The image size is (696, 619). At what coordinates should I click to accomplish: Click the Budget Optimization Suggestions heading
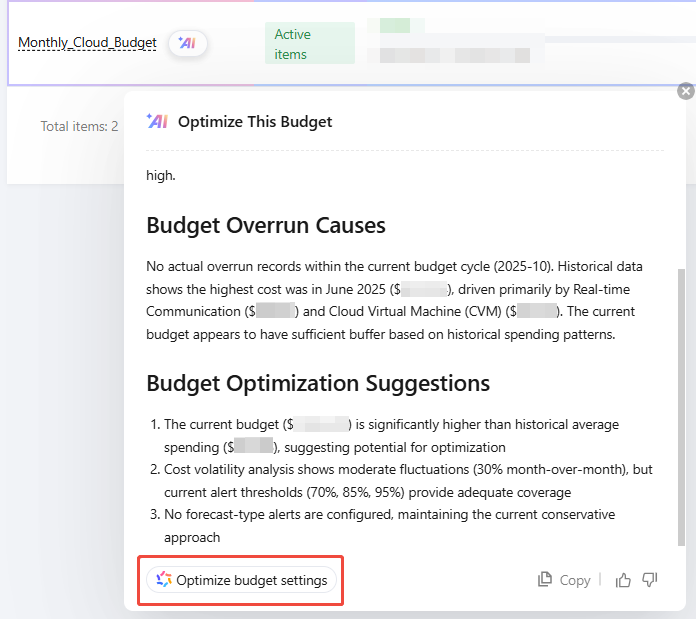click(x=318, y=383)
